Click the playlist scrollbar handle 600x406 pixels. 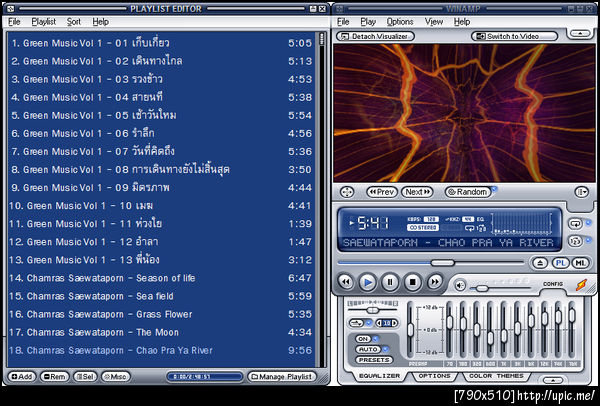pyautogui.click(x=321, y=39)
